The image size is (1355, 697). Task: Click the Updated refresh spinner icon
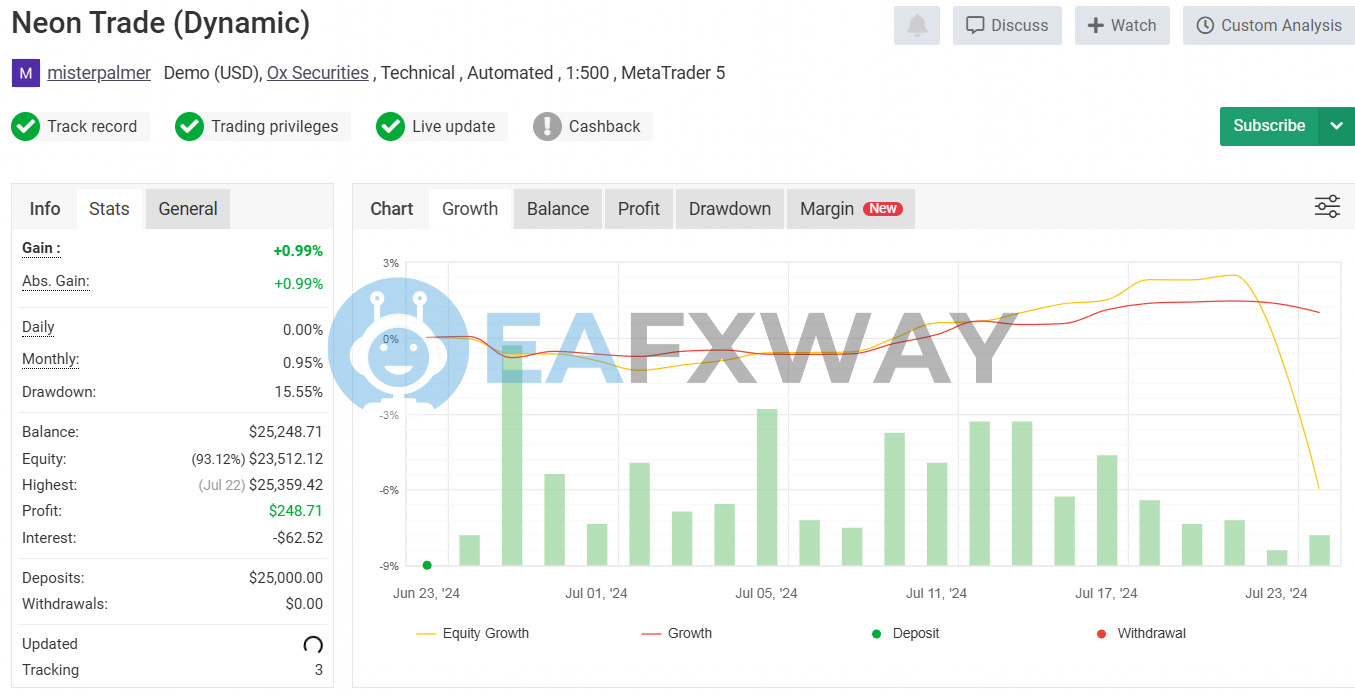(312, 645)
